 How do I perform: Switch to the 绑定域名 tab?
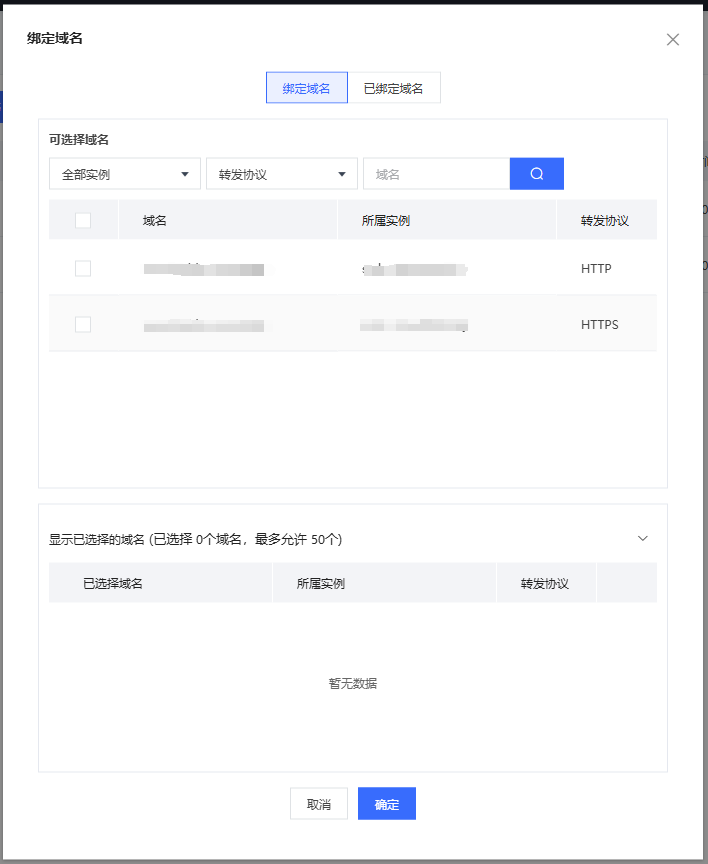pos(307,88)
